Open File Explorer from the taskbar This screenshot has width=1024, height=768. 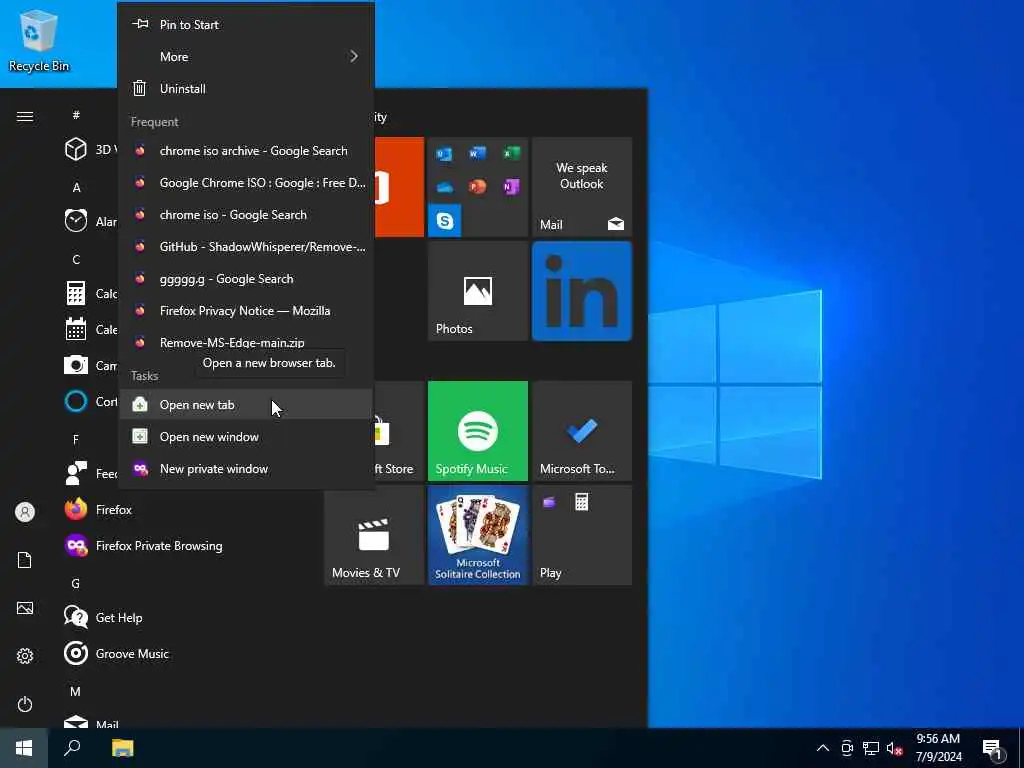[122, 748]
